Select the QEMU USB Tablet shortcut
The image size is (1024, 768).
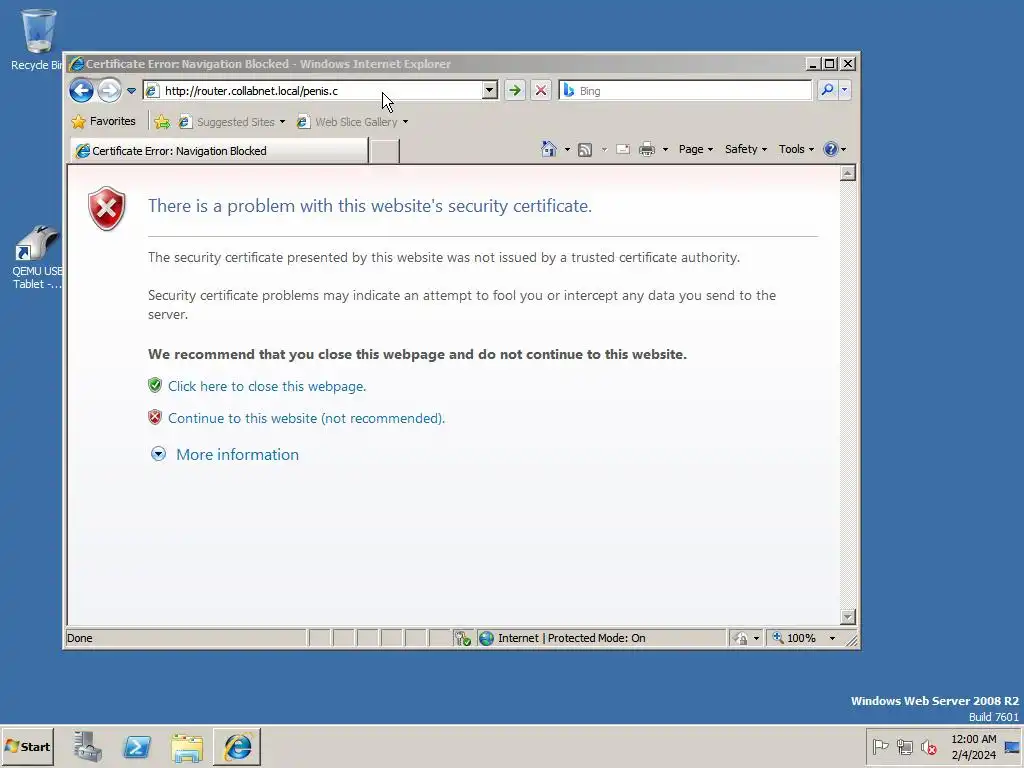pos(37,257)
